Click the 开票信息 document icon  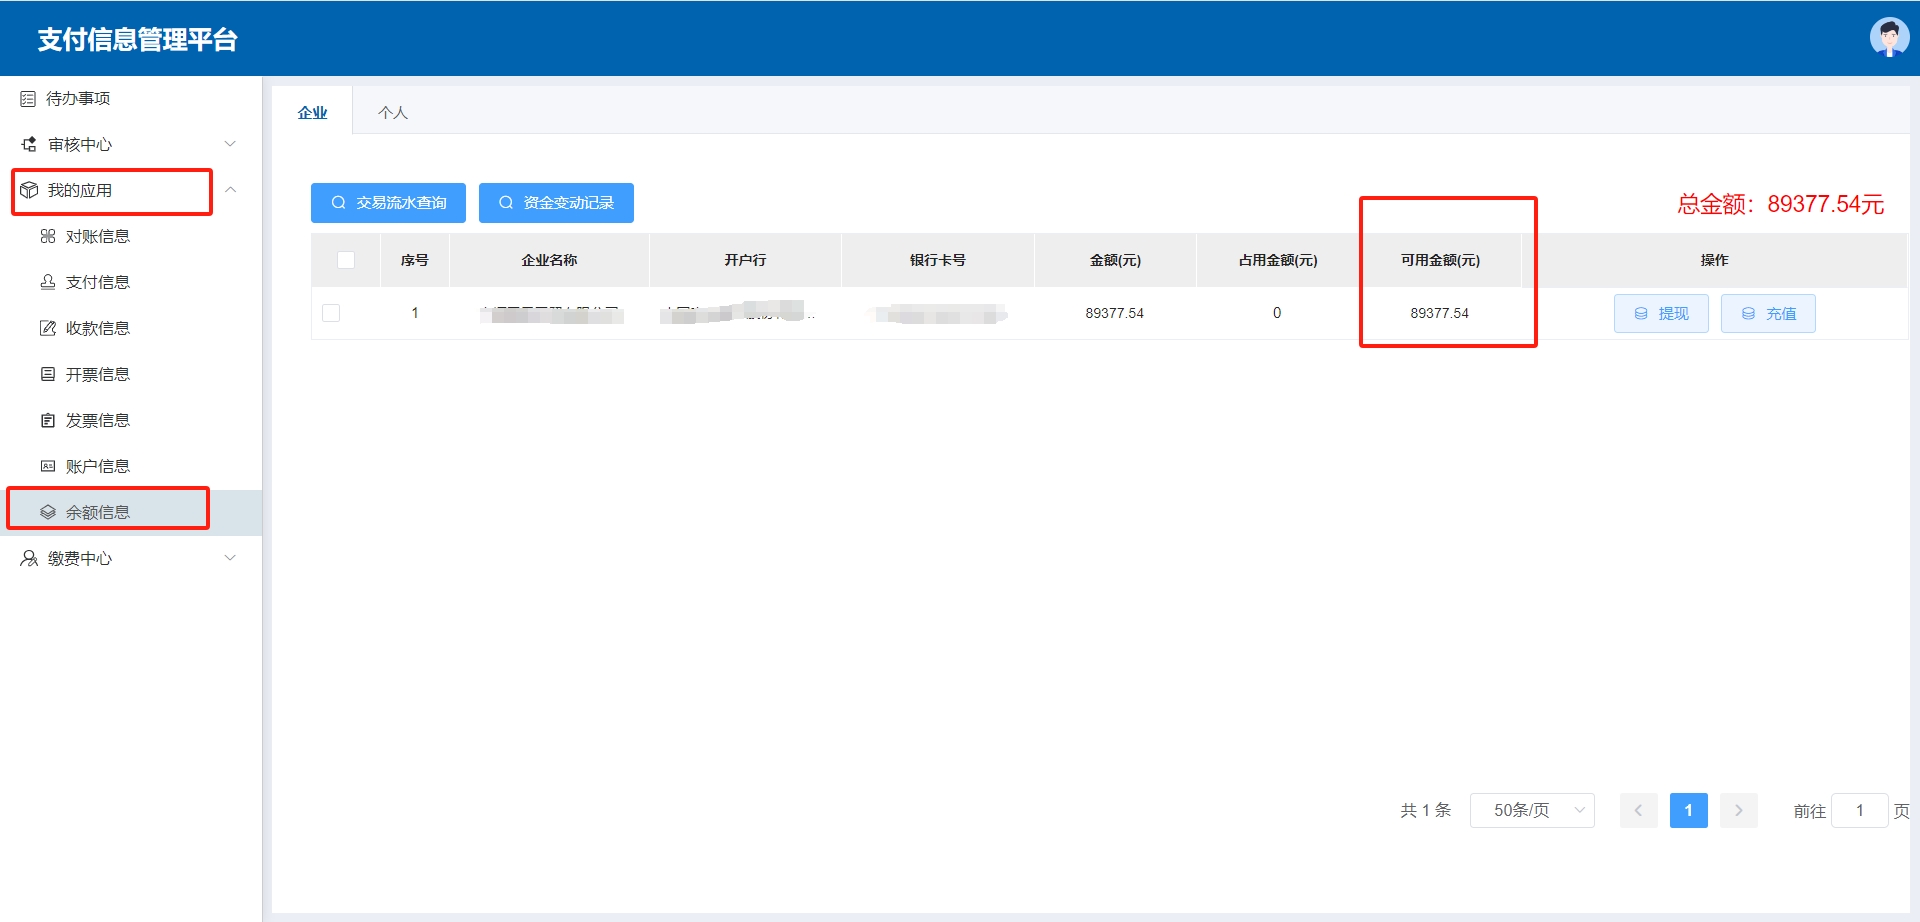click(47, 375)
